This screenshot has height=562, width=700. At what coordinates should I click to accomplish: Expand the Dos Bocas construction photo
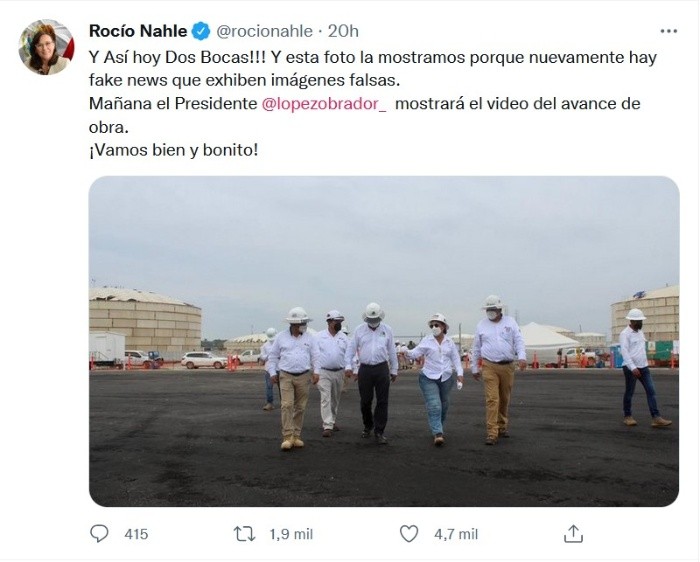click(383, 341)
